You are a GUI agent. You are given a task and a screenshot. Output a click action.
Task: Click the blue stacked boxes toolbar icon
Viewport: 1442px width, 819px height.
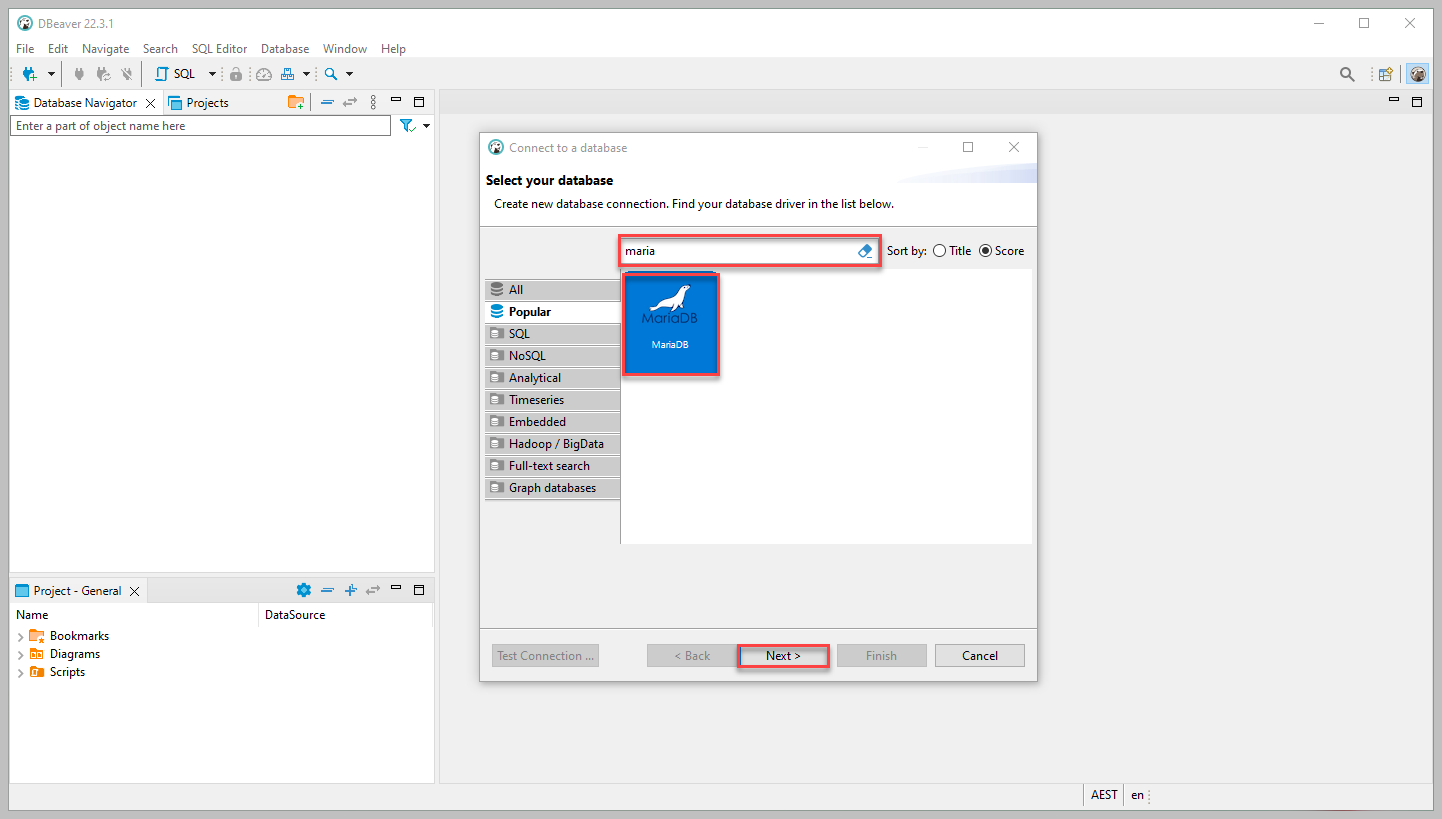pos(287,74)
